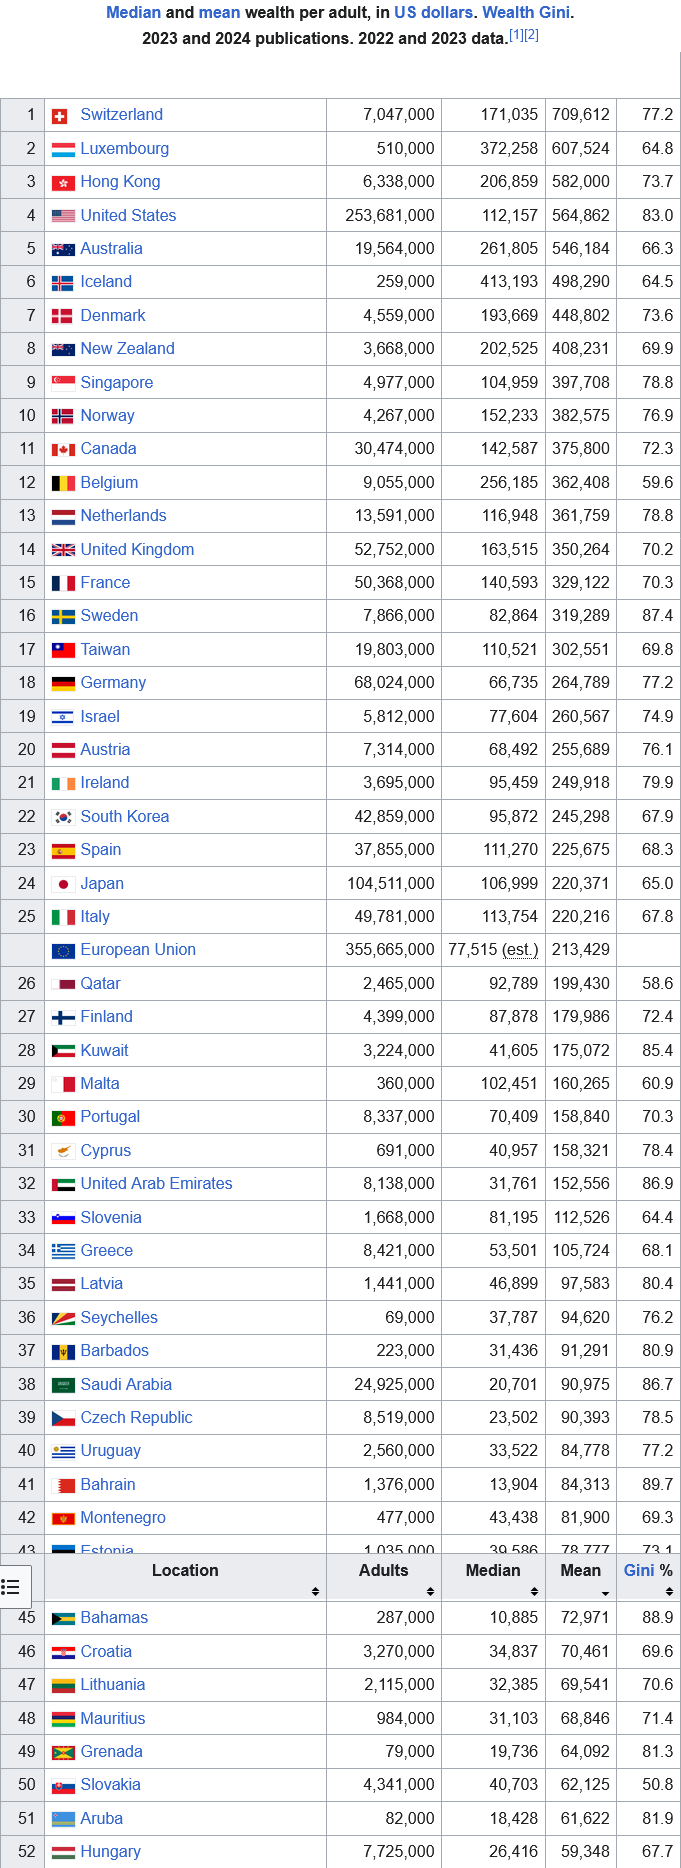681x1868 pixels.
Task: Open the Ireland country link
Action: 105,782
